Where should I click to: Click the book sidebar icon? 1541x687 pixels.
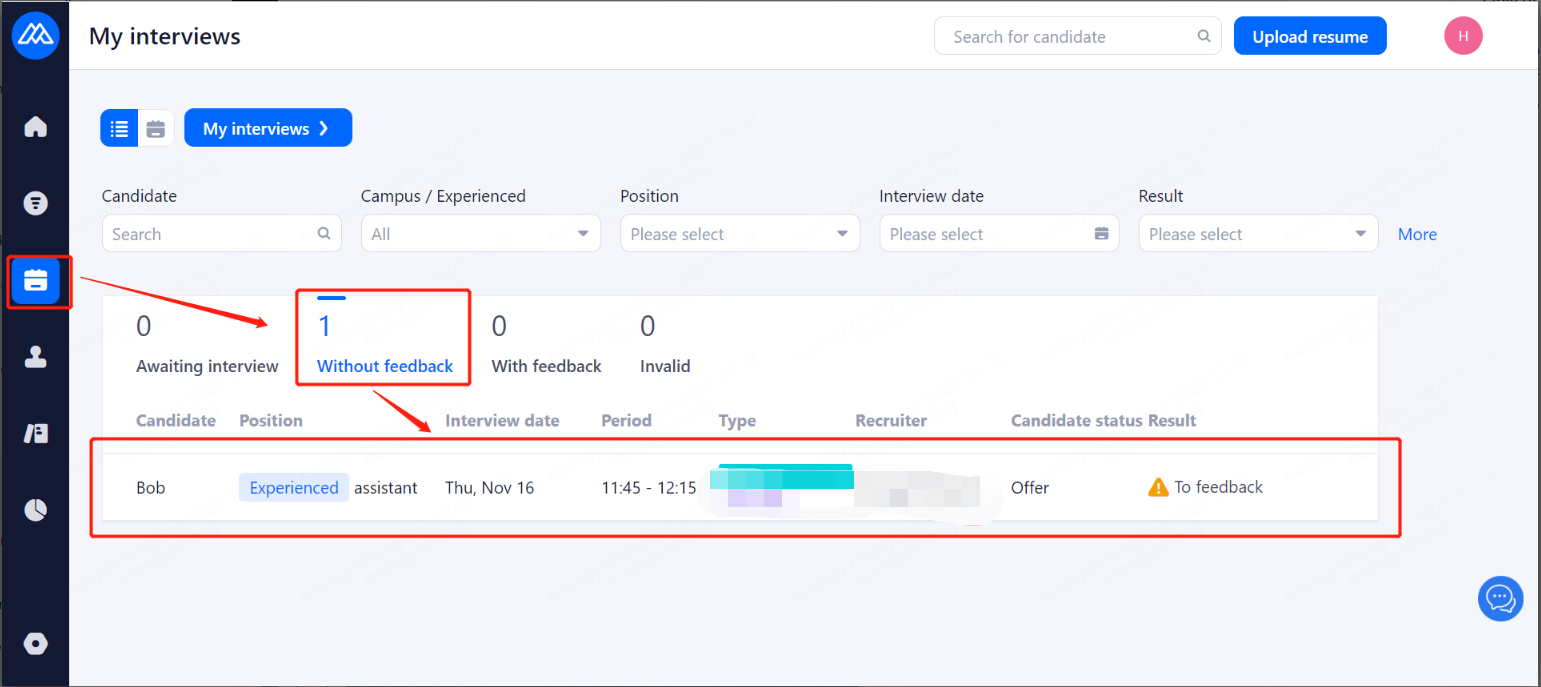(36, 433)
